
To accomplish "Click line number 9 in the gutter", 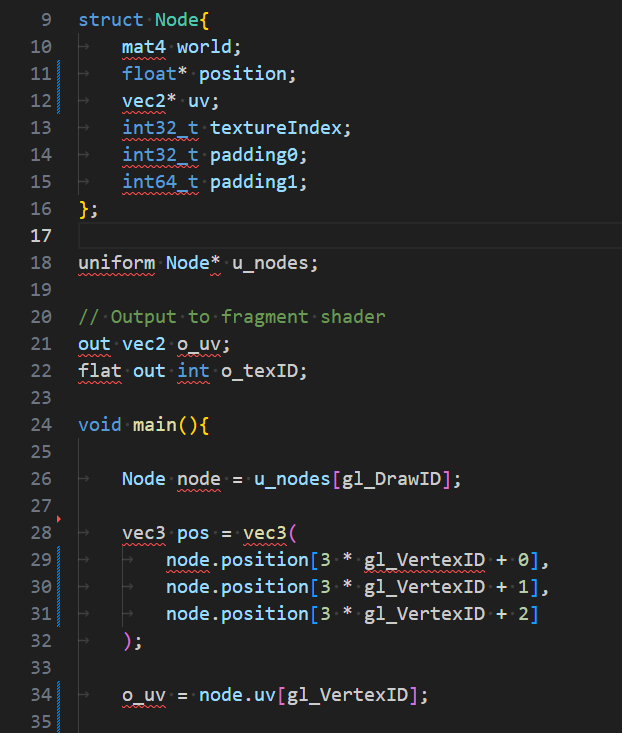I will pyautogui.click(x=46, y=20).
